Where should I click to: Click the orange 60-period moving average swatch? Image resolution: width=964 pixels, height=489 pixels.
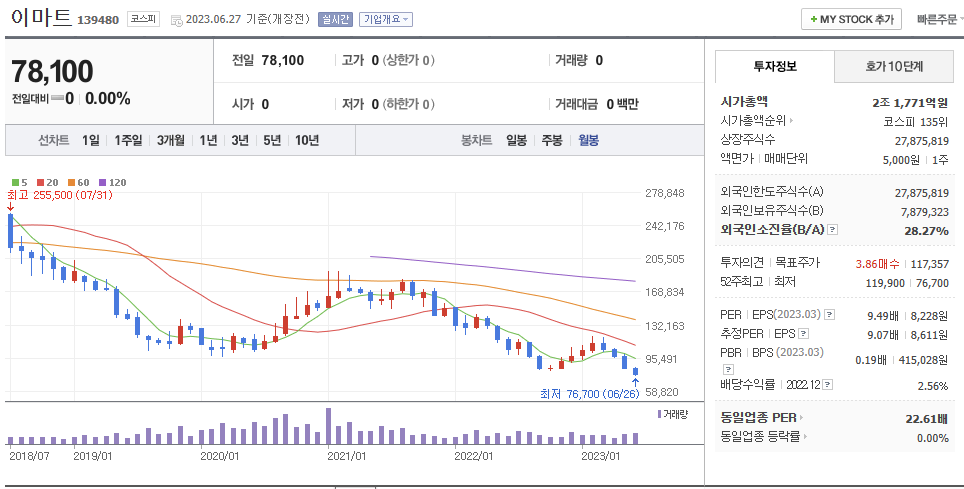pyautogui.click(x=71, y=182)
